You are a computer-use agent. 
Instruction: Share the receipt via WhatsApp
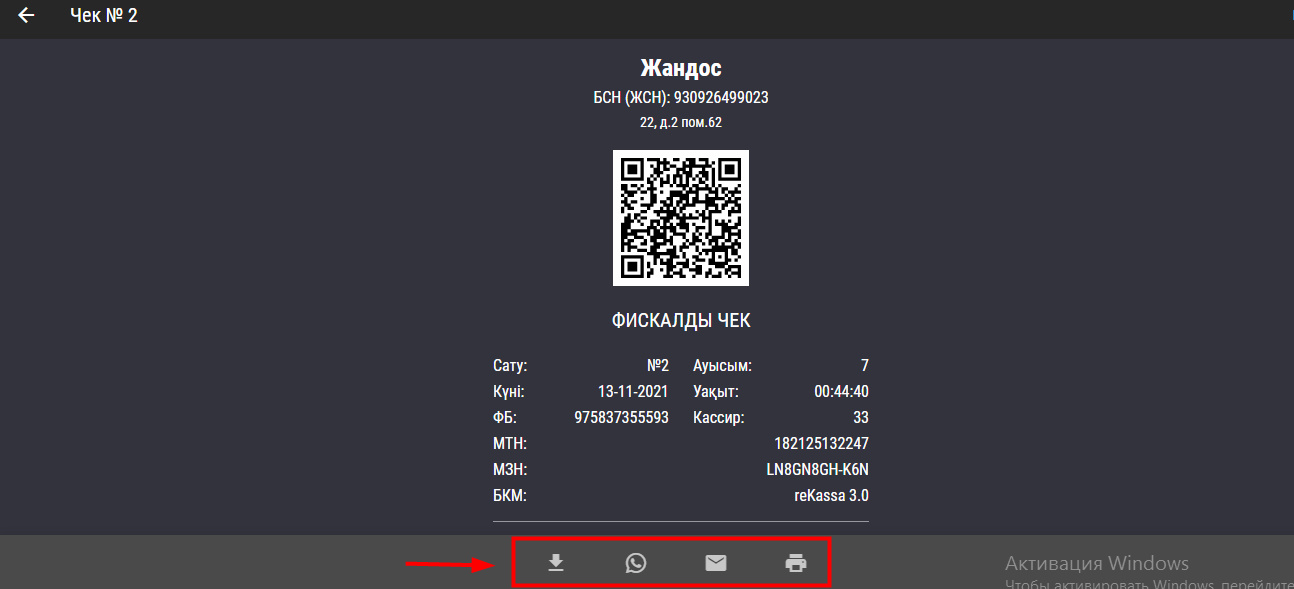pyautogui.click(x=636, y=563)
